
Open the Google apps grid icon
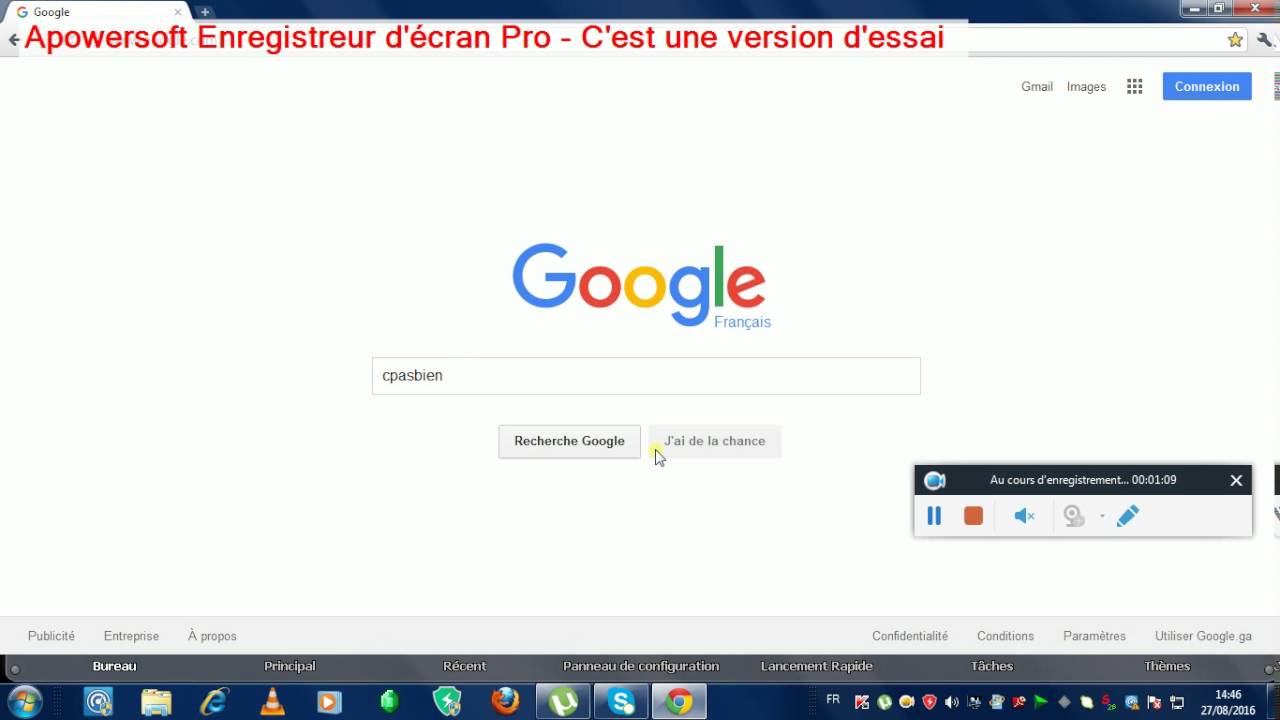tap(1134, 87)
